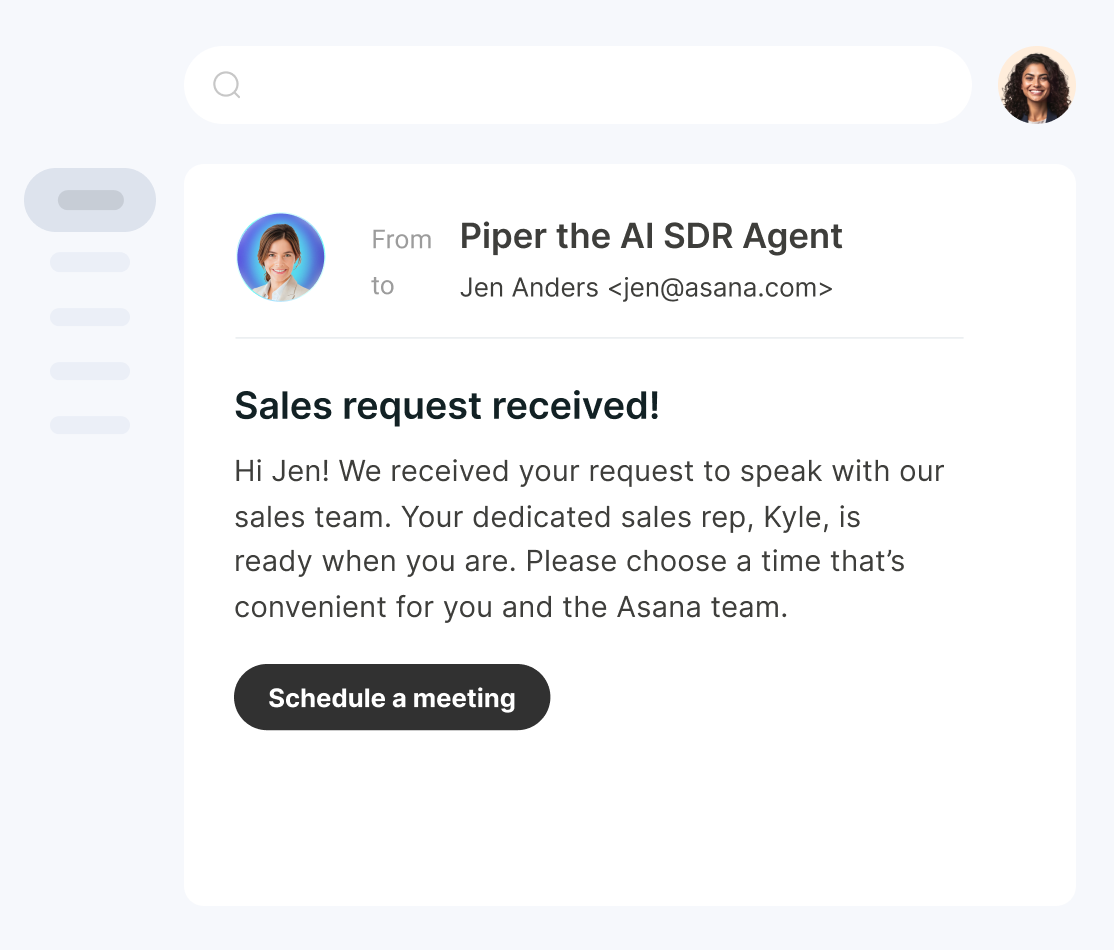This screenshot has width=1114, height=950.
Task: Click the bottom sidebar navigation item
Action: coord(89,424)
